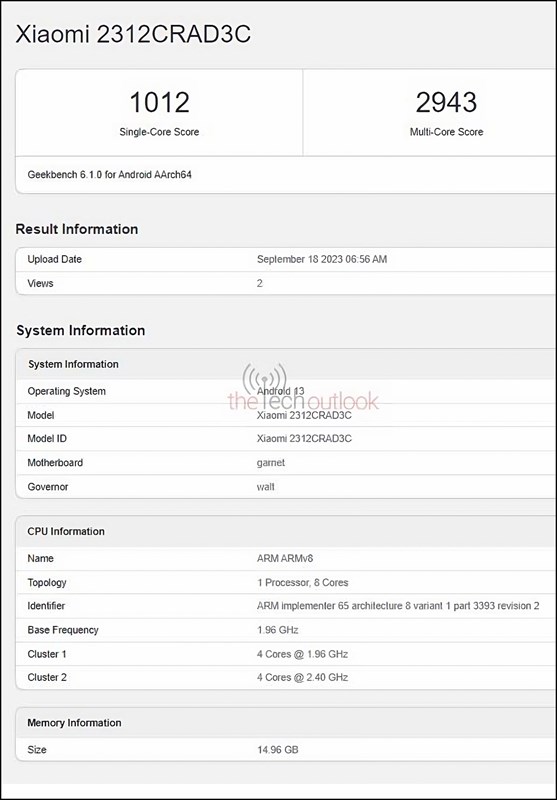The image size is (557, 800).
Task: Click the CPU Name label
Action: click(x=41, y=559)
